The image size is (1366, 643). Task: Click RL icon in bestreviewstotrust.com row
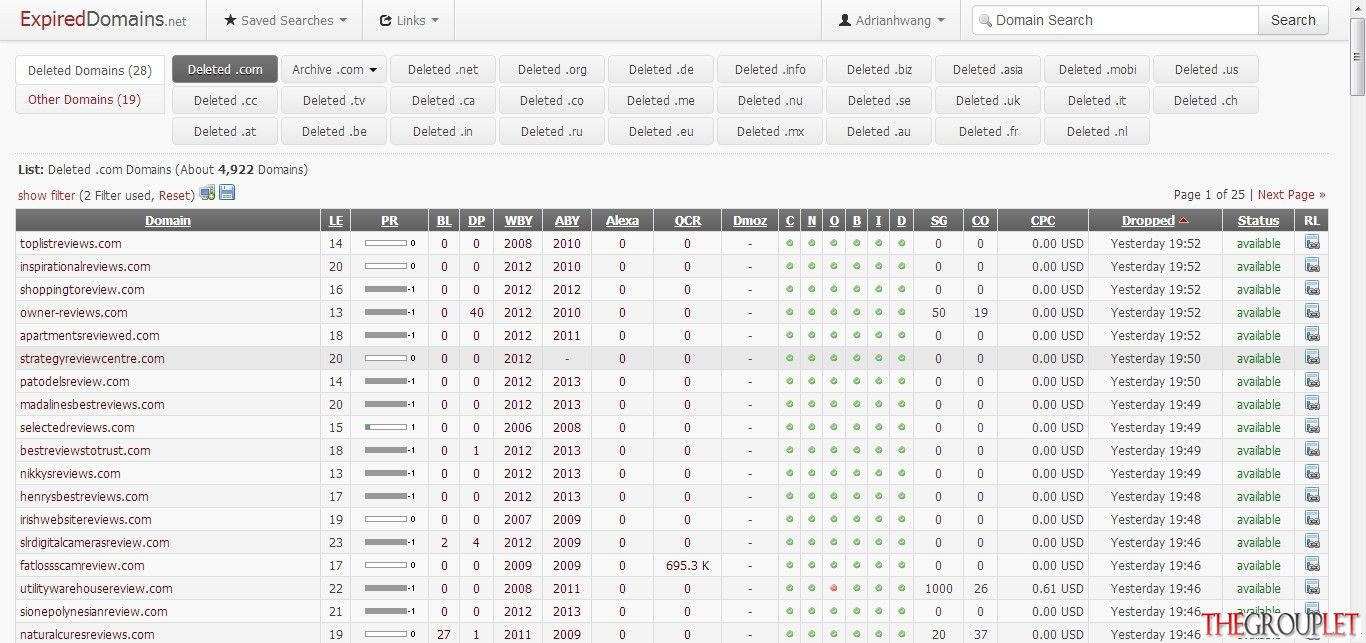1312,450
